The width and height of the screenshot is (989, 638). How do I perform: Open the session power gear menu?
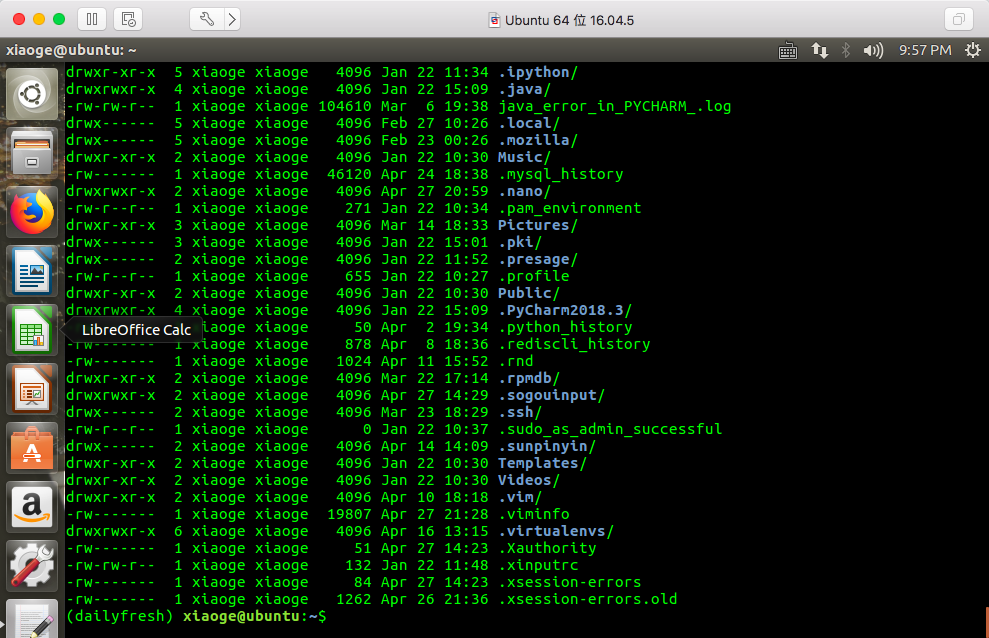click(973, 50)
